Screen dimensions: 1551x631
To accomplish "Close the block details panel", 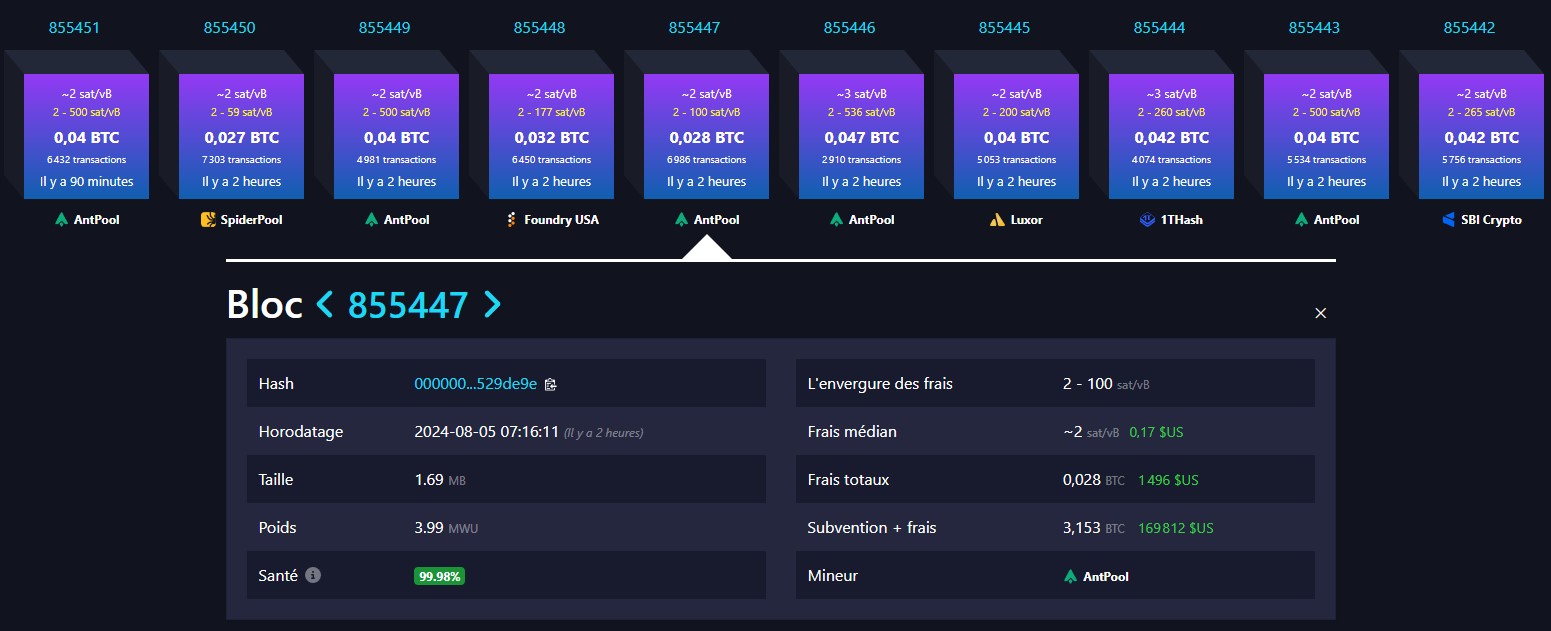I will point(1320,313).
